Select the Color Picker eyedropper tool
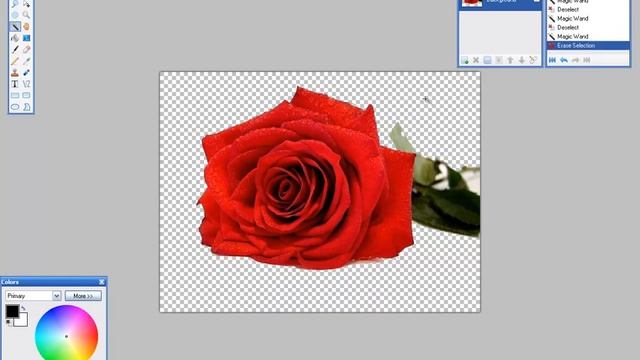The image size is (640, 360). pyautogui.click(x=26, y=61)
